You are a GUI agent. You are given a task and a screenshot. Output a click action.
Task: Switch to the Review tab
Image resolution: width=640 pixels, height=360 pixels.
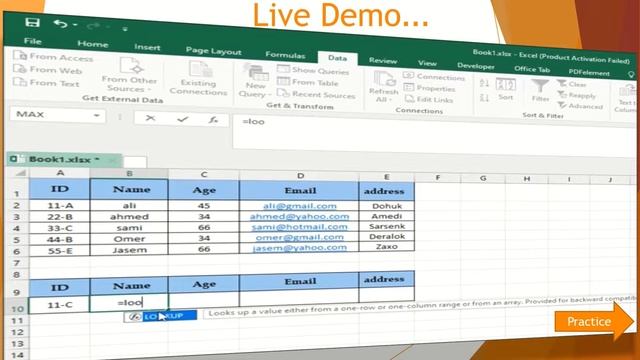pyautogui.click(x=383, y=60)
